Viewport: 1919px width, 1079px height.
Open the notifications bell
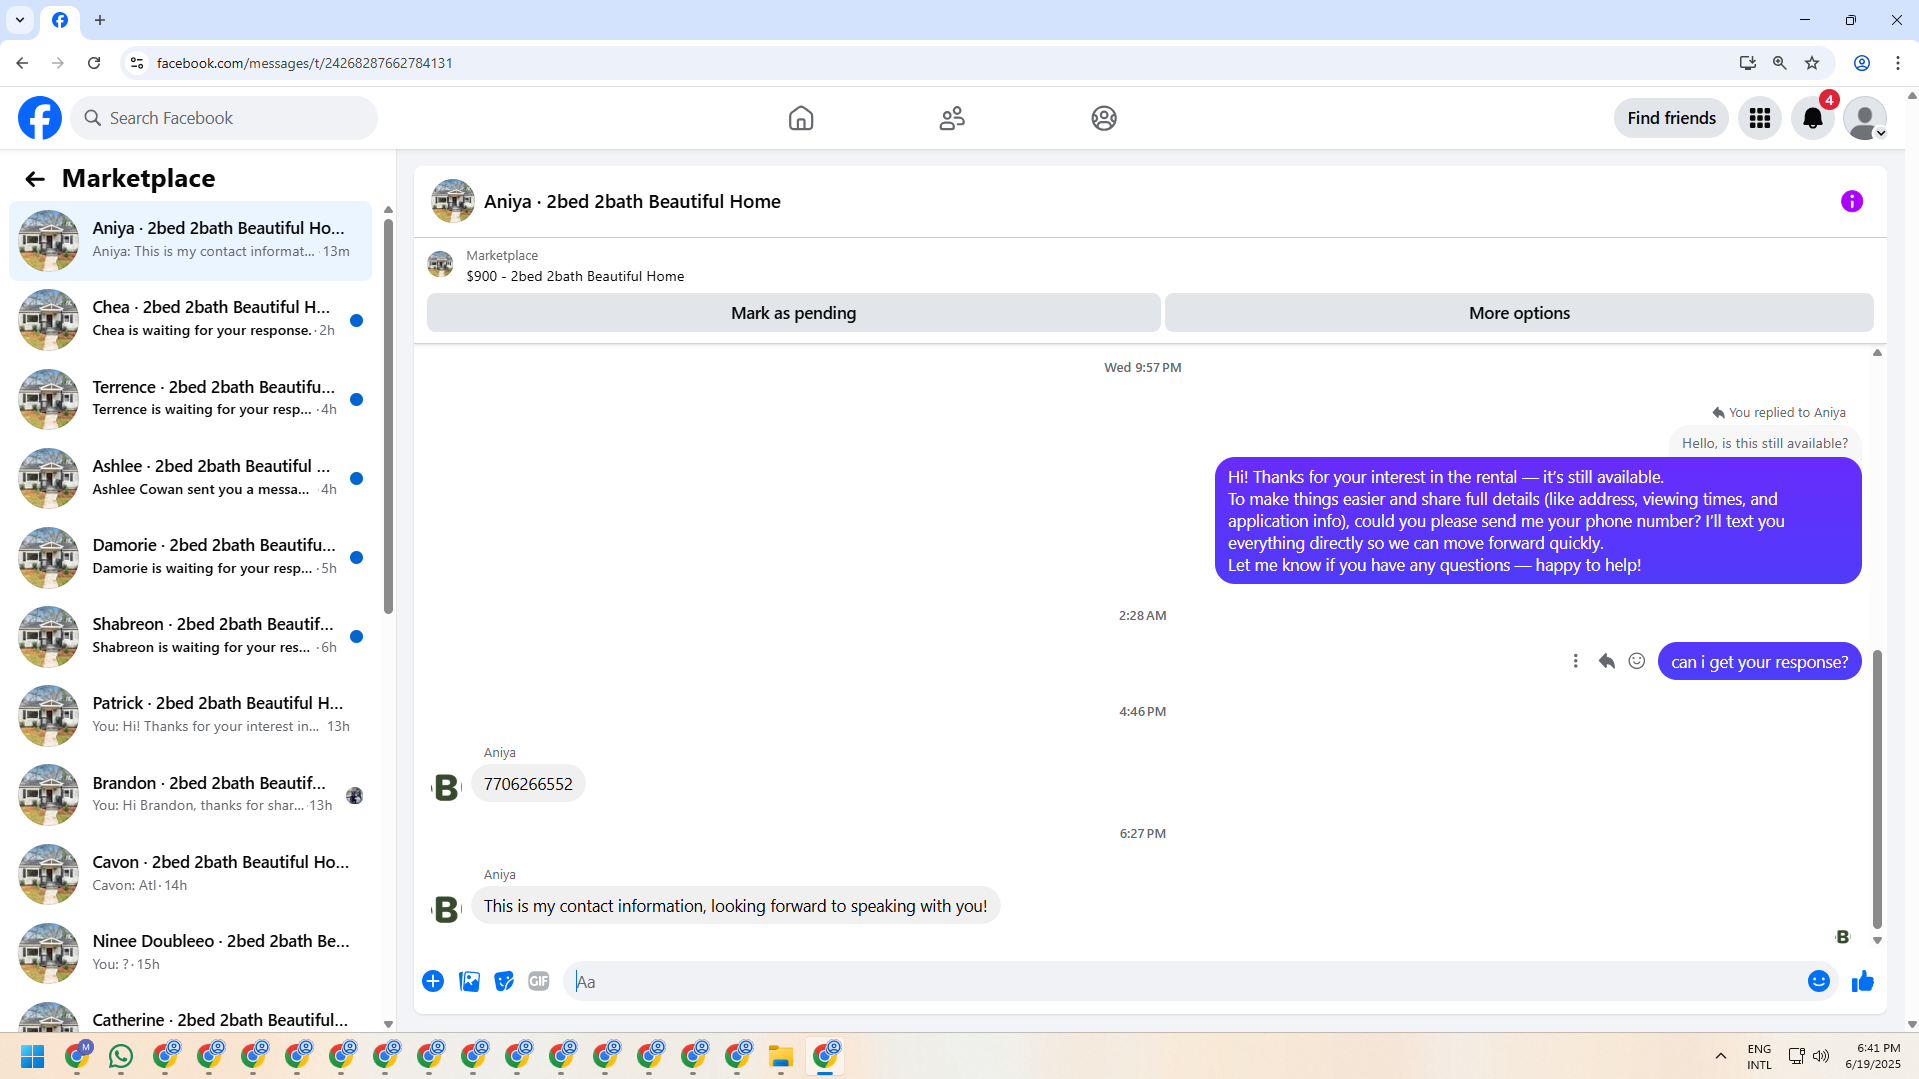coord(1813,118)
